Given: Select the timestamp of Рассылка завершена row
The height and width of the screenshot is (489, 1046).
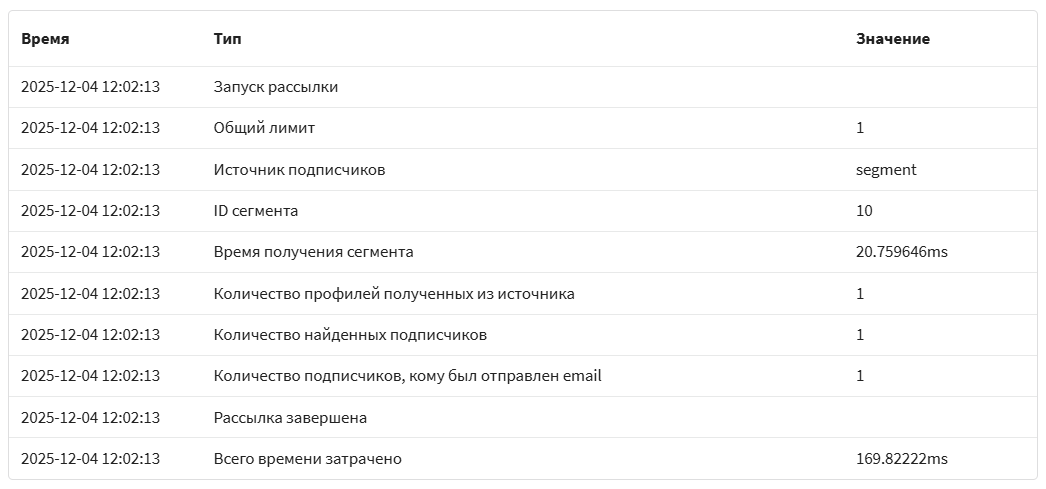Looking at the screenshot, I should (90, 418).
